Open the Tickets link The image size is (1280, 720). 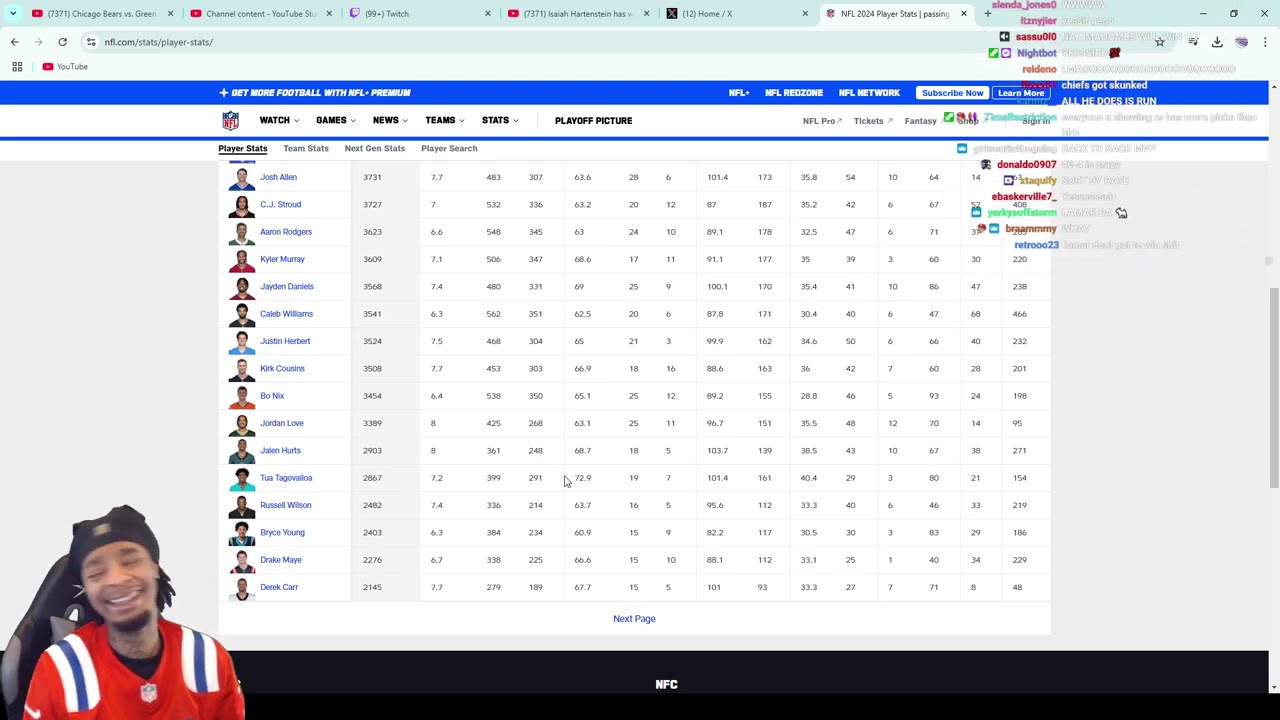tap(873, 121)
